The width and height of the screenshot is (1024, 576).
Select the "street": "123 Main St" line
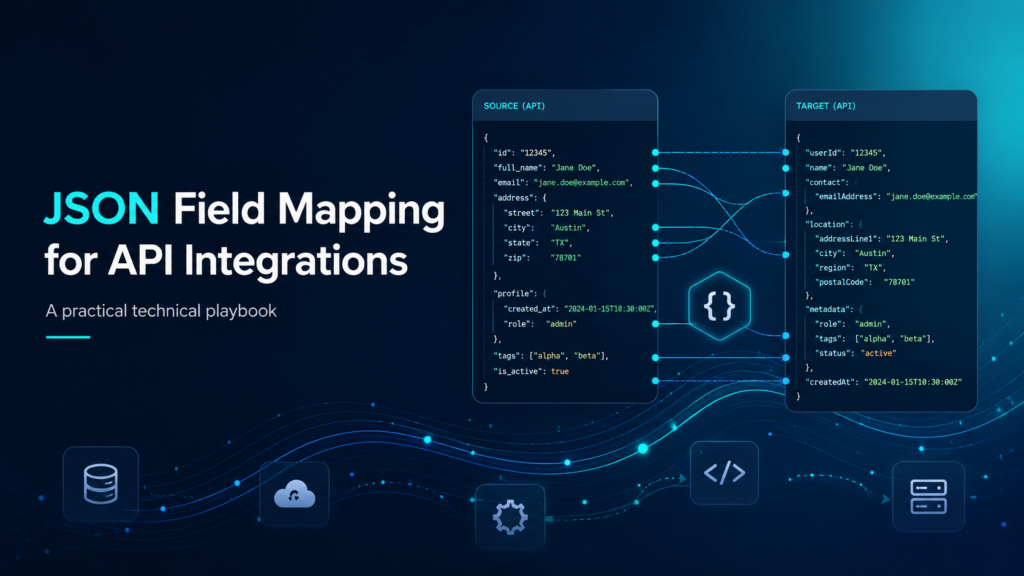coord(558,213)
